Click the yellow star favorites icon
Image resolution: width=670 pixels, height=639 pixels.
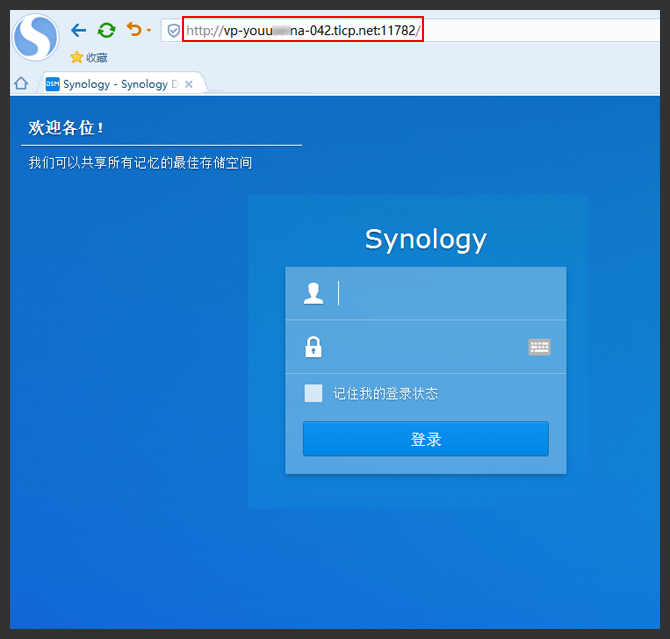(77, 57)
